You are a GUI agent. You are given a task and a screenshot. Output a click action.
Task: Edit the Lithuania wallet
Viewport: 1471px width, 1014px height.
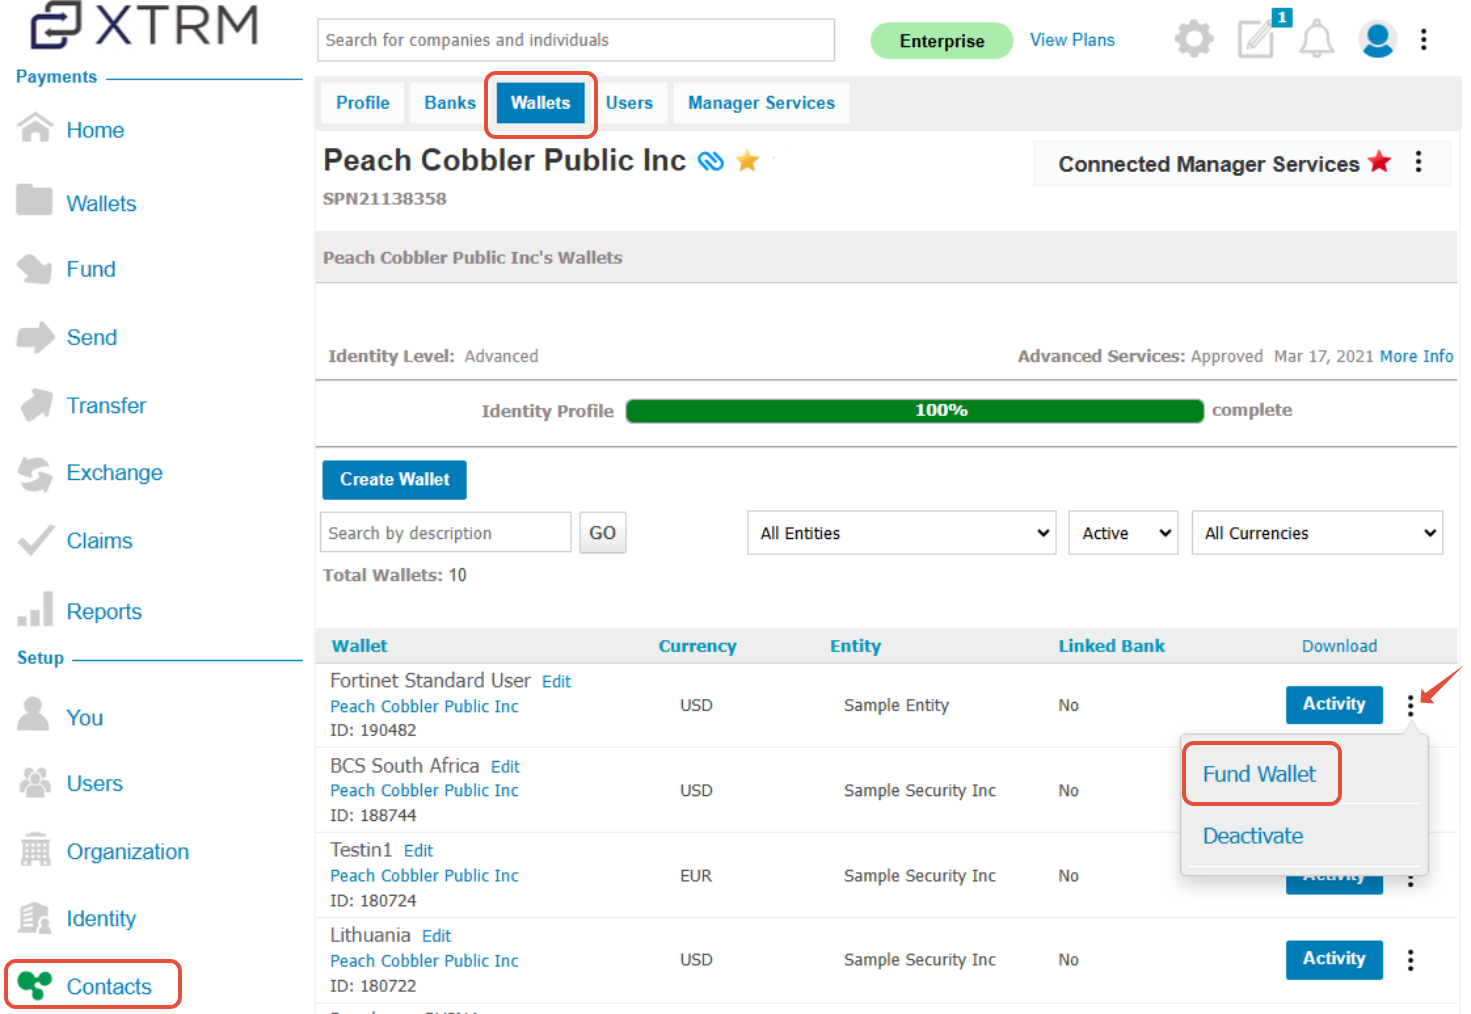[x=436, y=935]
